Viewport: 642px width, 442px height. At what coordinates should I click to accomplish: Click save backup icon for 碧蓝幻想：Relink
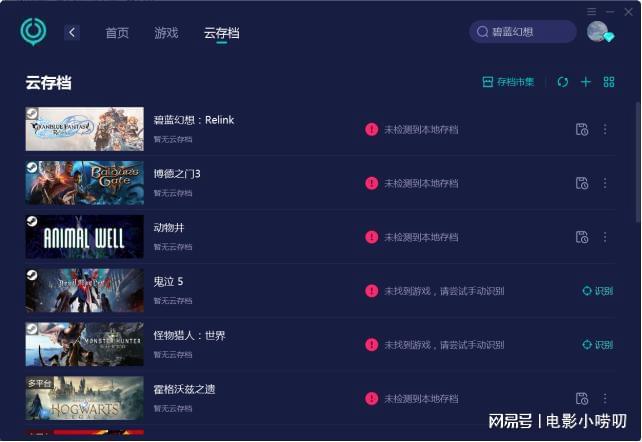(582, 129)
